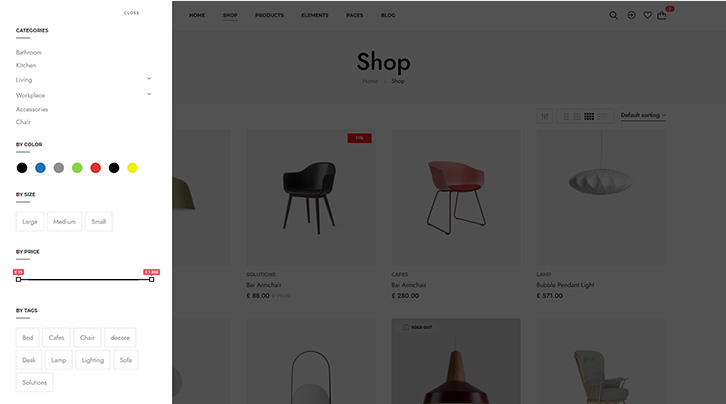
Task: Switch to two-column grid view icon
Action: point(566,116)
